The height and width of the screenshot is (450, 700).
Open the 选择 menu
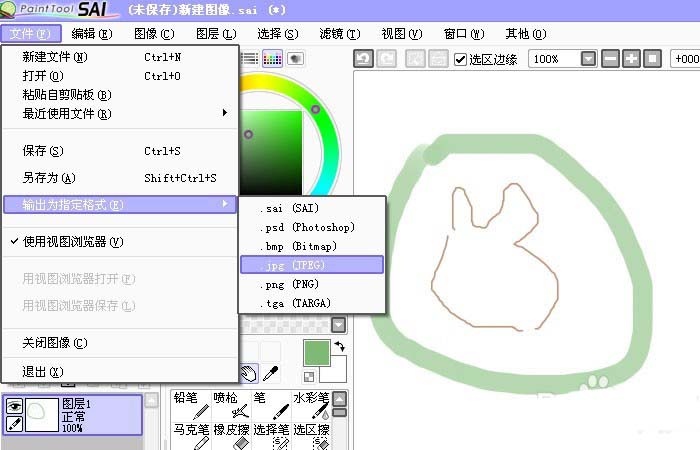pos(278,33)
